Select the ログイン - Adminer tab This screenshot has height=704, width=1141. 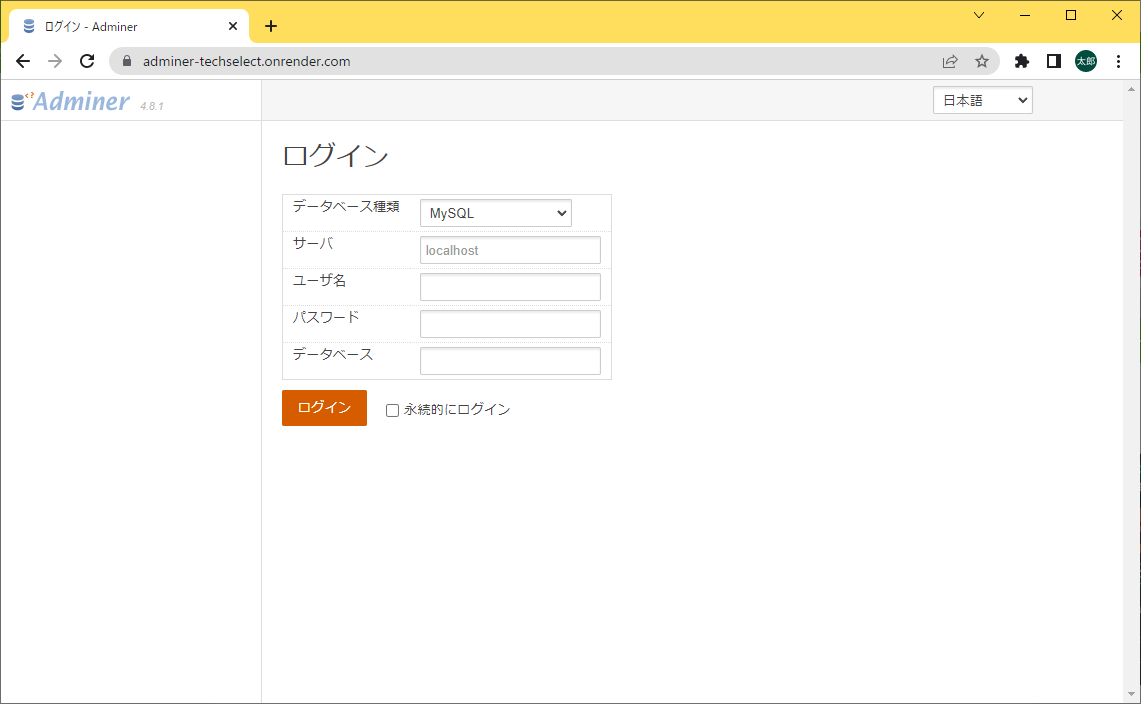click(x=130, y=26)
